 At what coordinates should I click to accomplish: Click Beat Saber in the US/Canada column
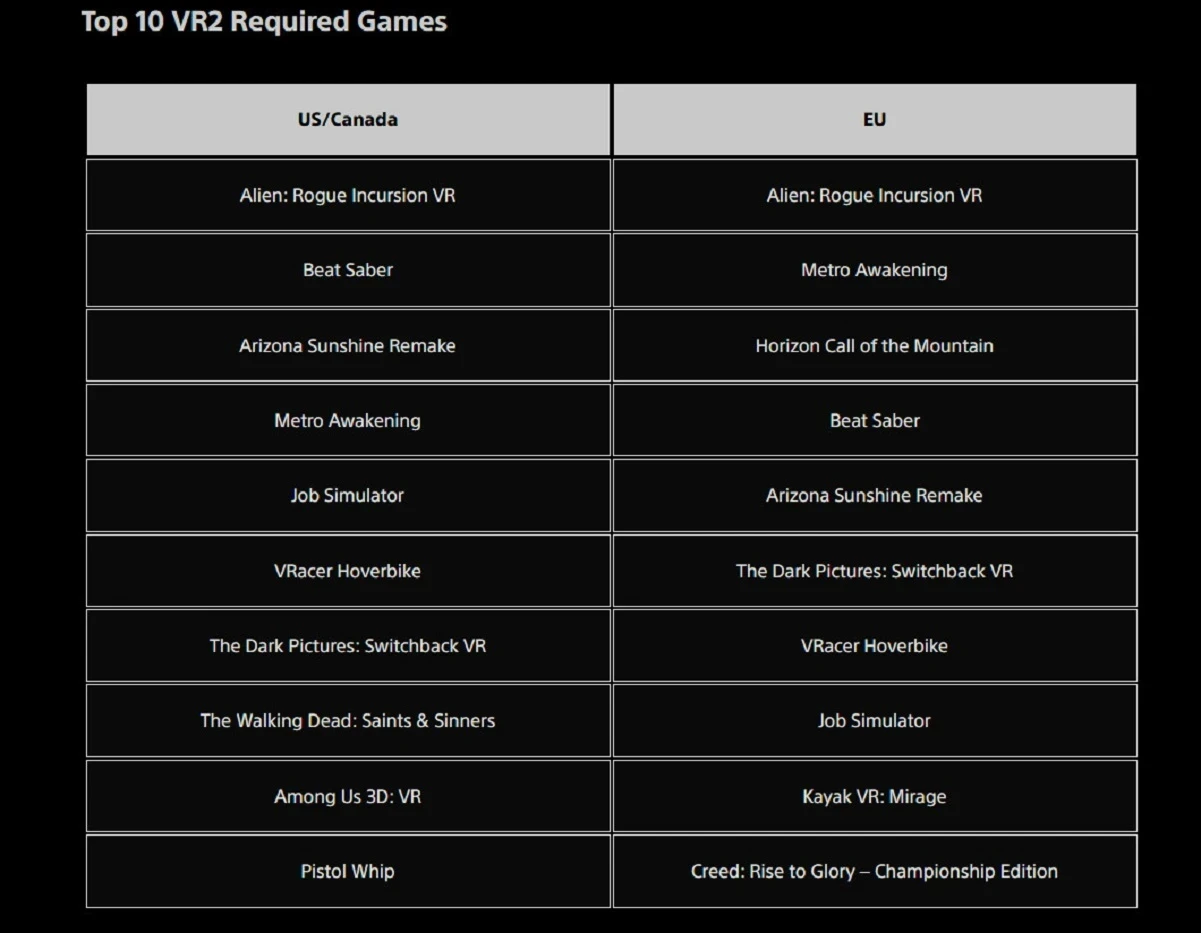click(x=347, y=270)
